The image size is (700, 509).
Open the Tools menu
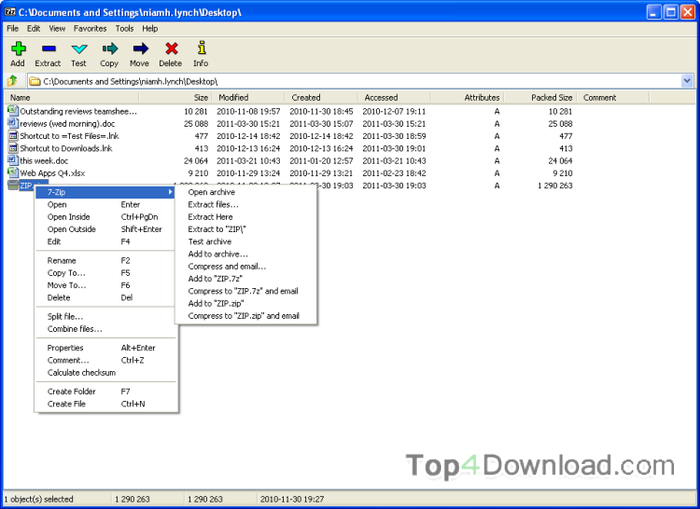pos(125,29)
